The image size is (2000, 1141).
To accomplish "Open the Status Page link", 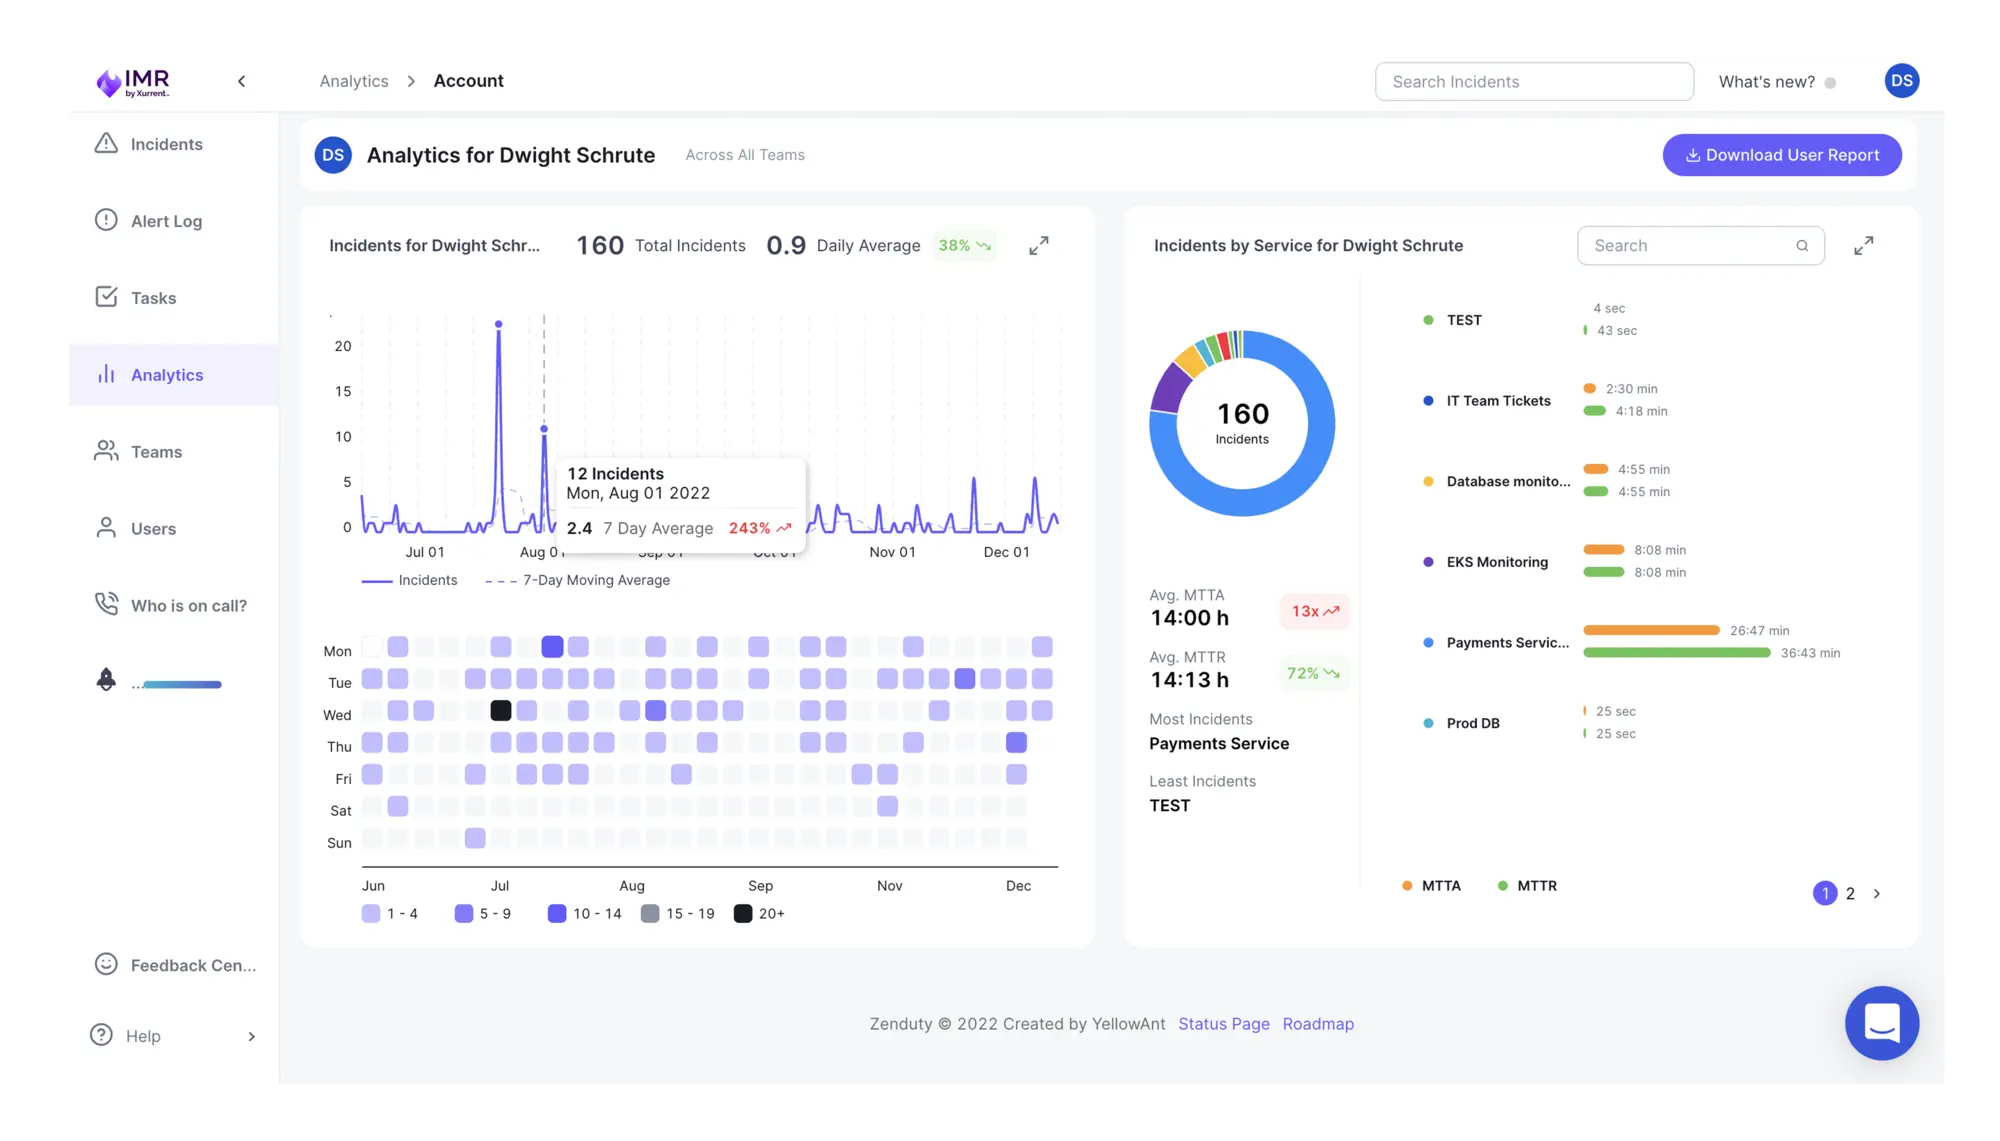I will tap(1223, 1024).
